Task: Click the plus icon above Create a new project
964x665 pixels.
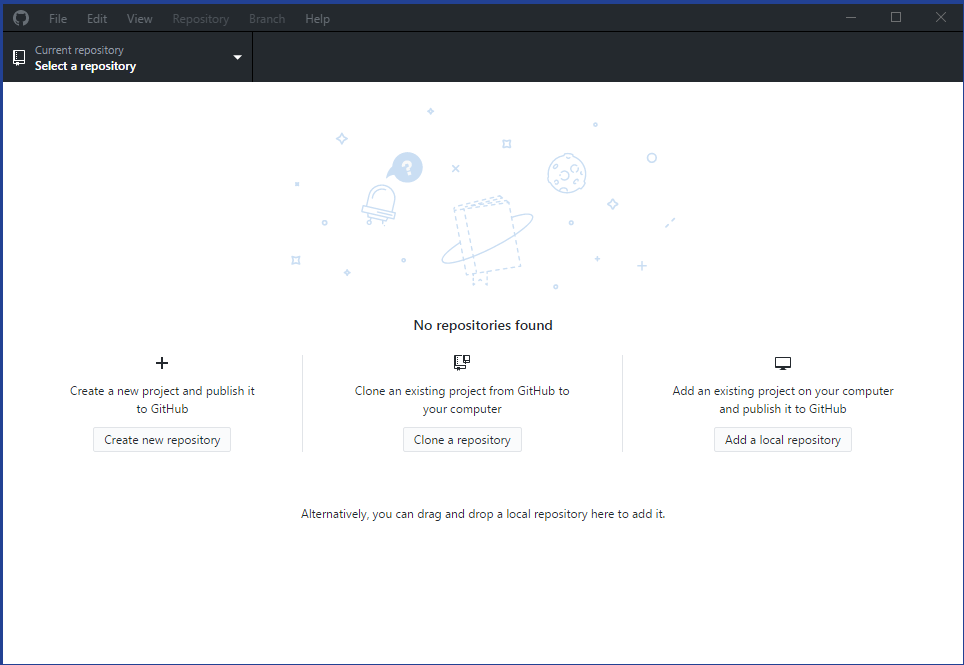Action: 162,363
